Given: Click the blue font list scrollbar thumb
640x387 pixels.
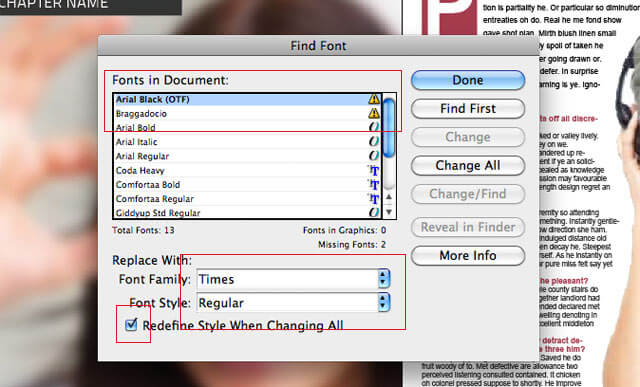Looking at the screenshot, I should coord(389,127).
